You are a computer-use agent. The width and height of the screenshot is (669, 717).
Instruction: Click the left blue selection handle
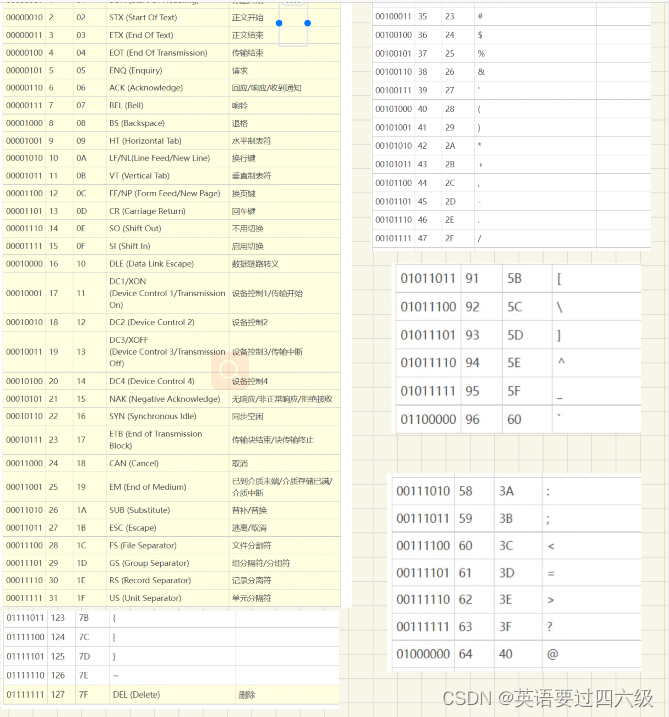point(279,23)
